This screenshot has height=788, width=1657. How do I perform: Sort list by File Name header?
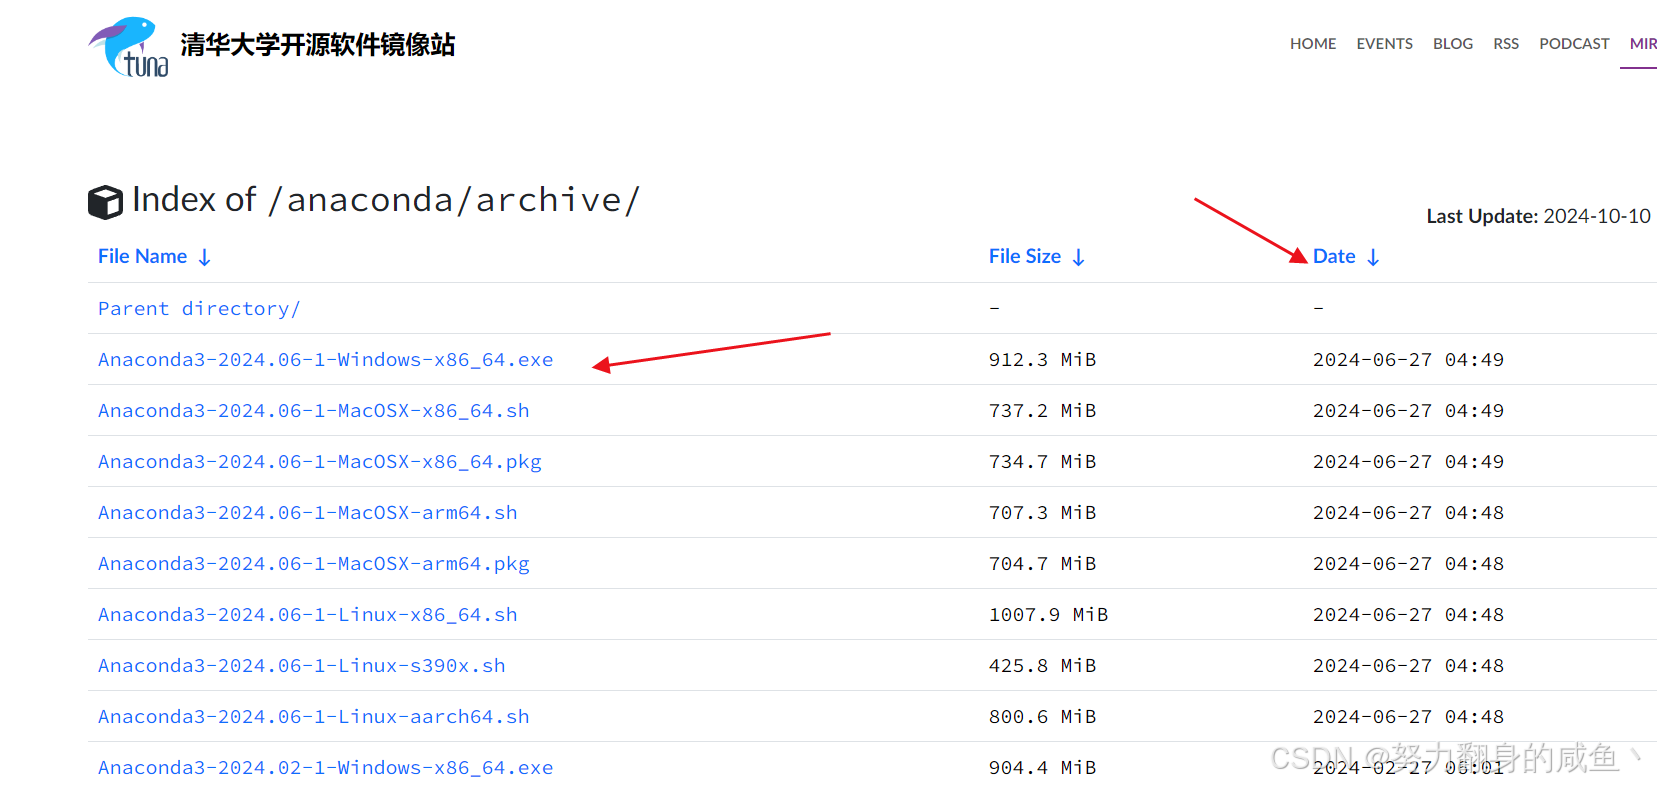[142, 256]
